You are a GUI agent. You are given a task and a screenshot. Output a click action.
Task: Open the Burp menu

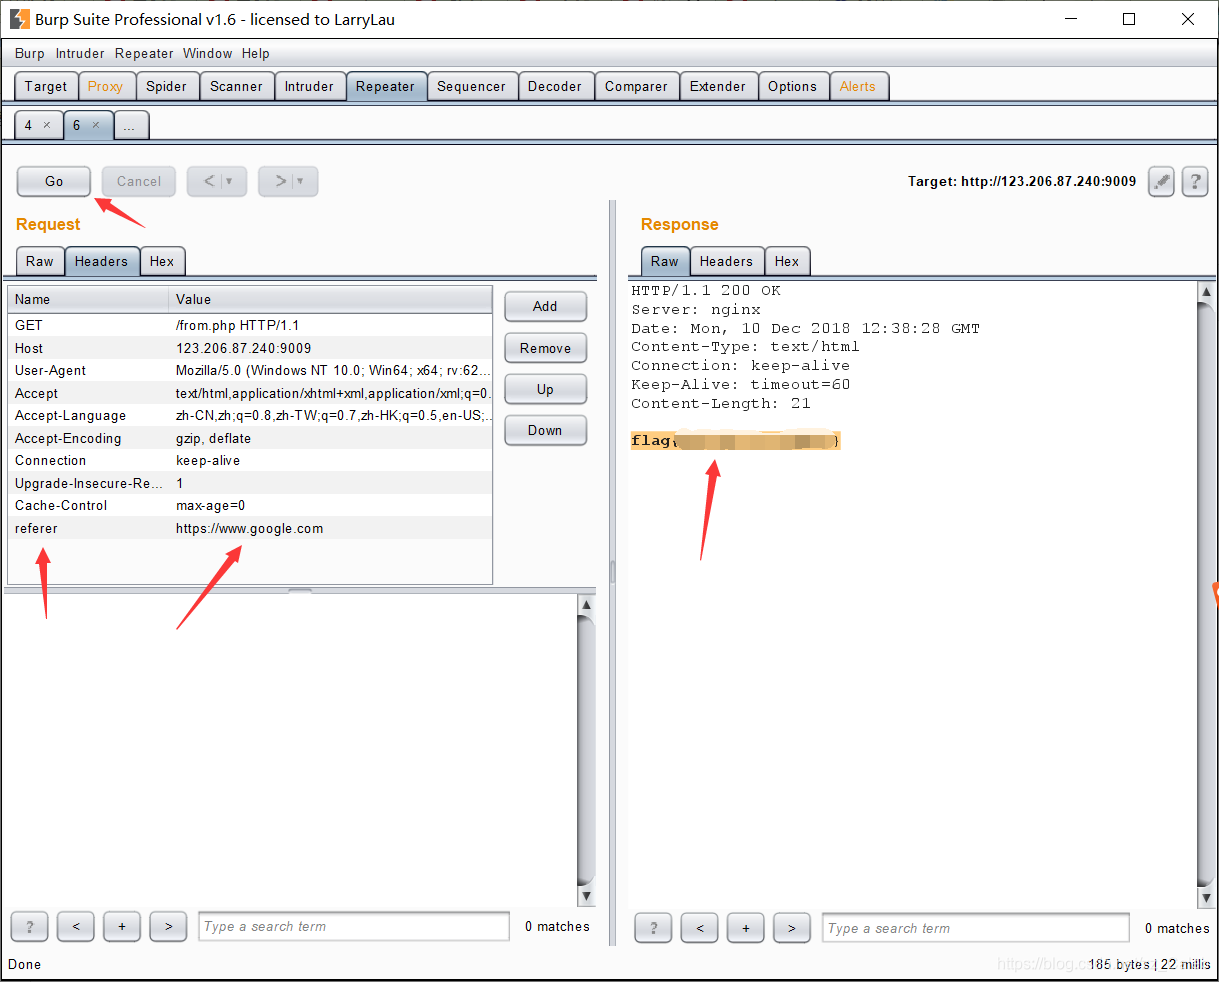(x=30, y=54)
